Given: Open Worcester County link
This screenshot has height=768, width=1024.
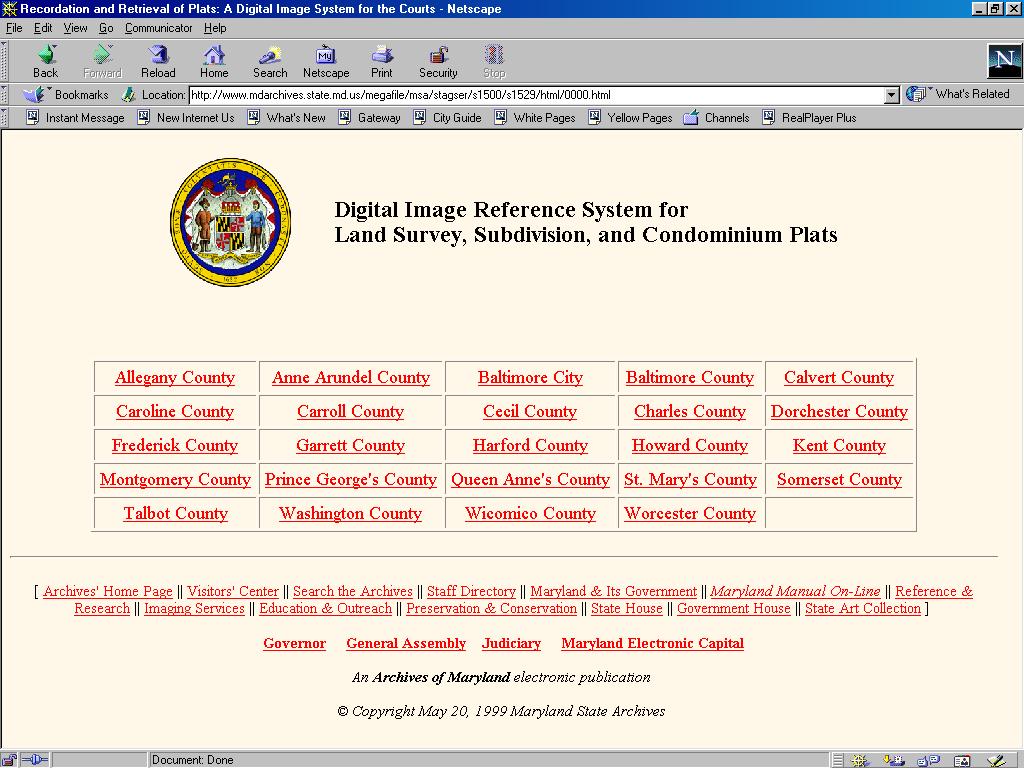Looking at the screenshot, I should point(690,513).
